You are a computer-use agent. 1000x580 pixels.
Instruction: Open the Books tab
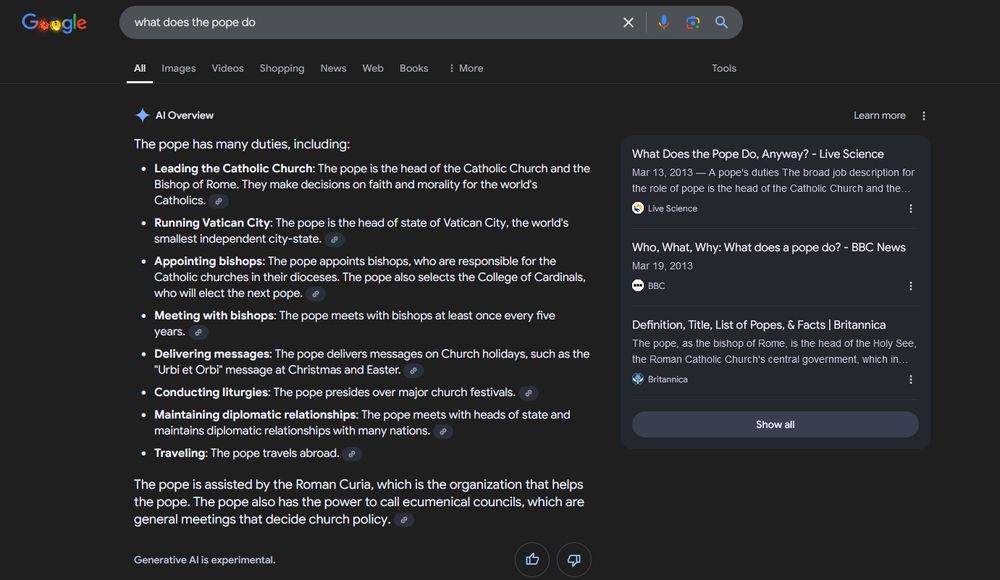pyautogui.click(x=414, y=68)
